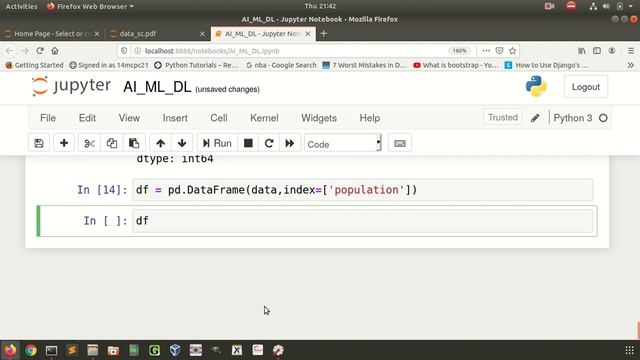
Task: Restart the kernel circular arrow icon
Action: [x=269, y=143]
